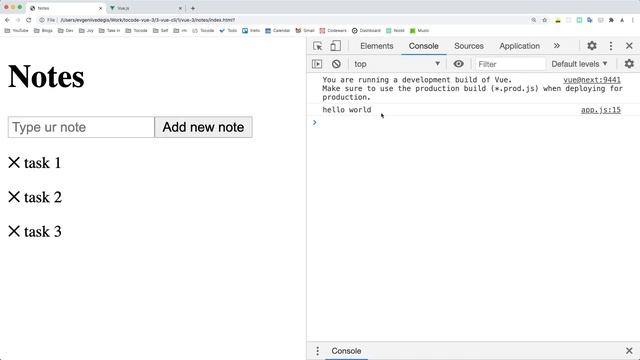This screenshot has width=640, height=360.
Task: Open the Application tab
Action: 519,46
